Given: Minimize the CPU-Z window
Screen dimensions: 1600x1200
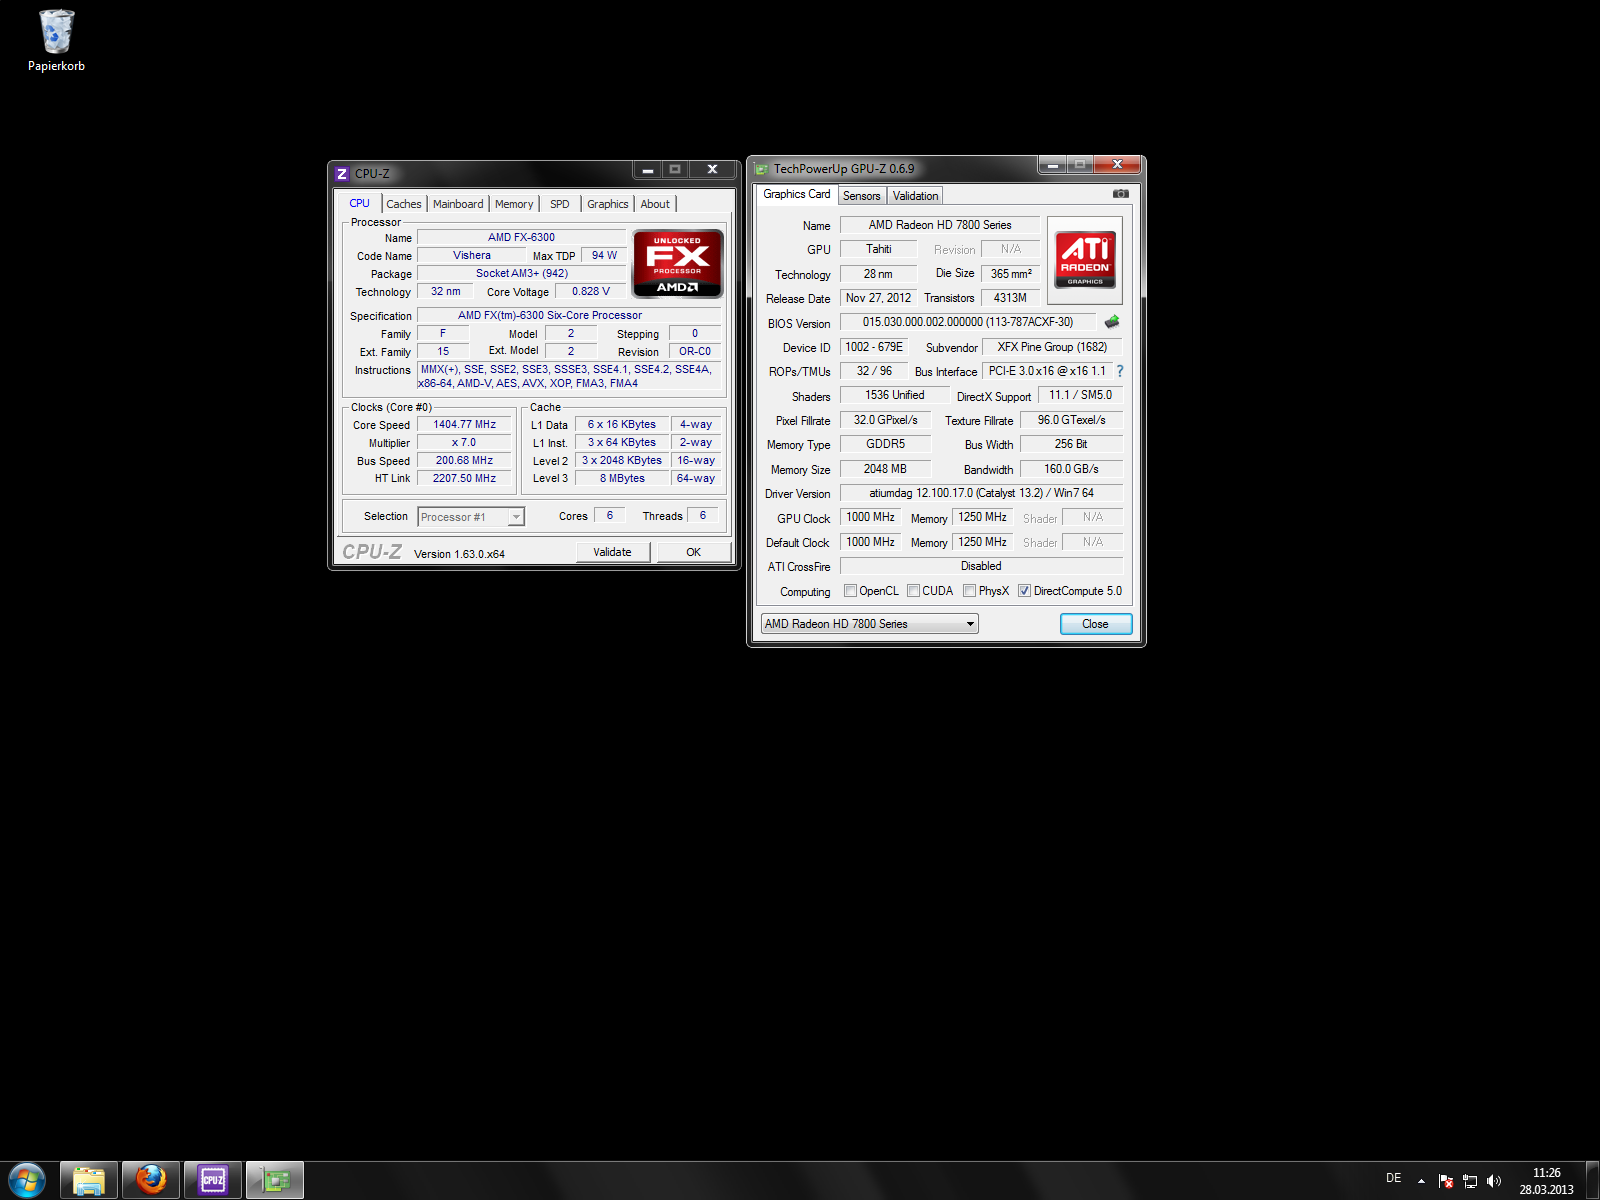Looking at the screenshot, I should [x=648, y=170].
